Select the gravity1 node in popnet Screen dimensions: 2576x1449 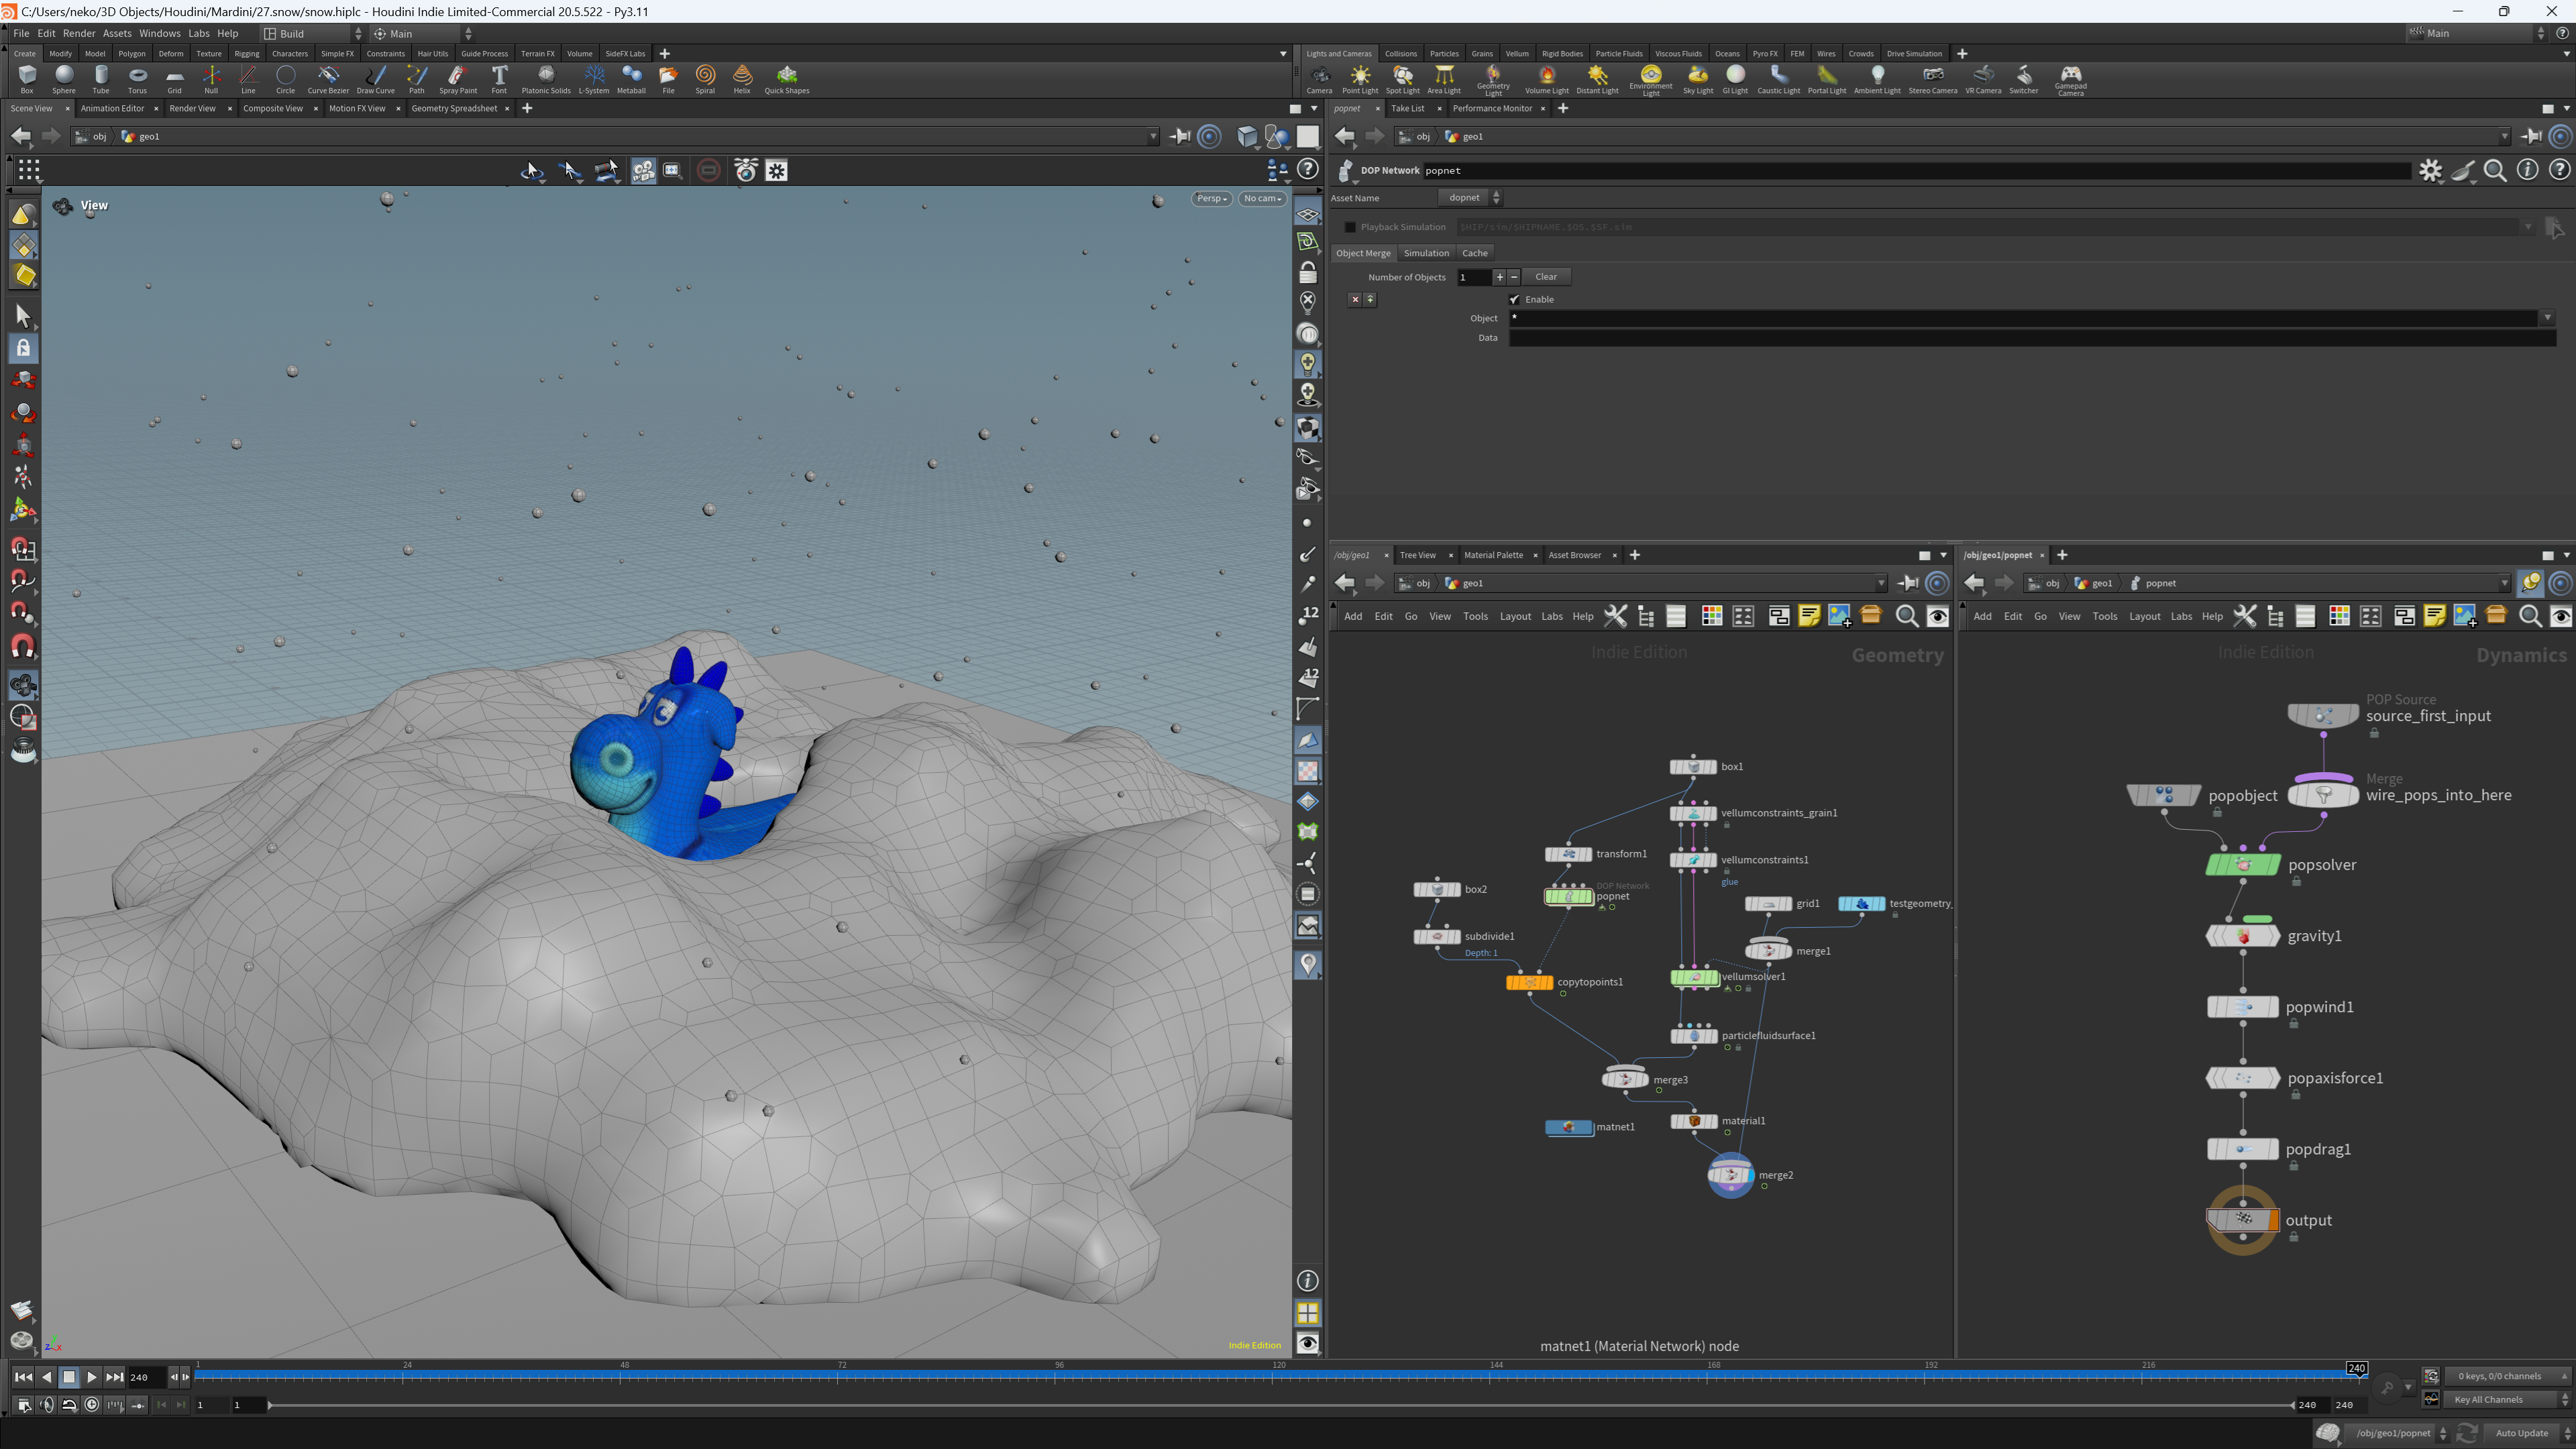(2243, 936)
